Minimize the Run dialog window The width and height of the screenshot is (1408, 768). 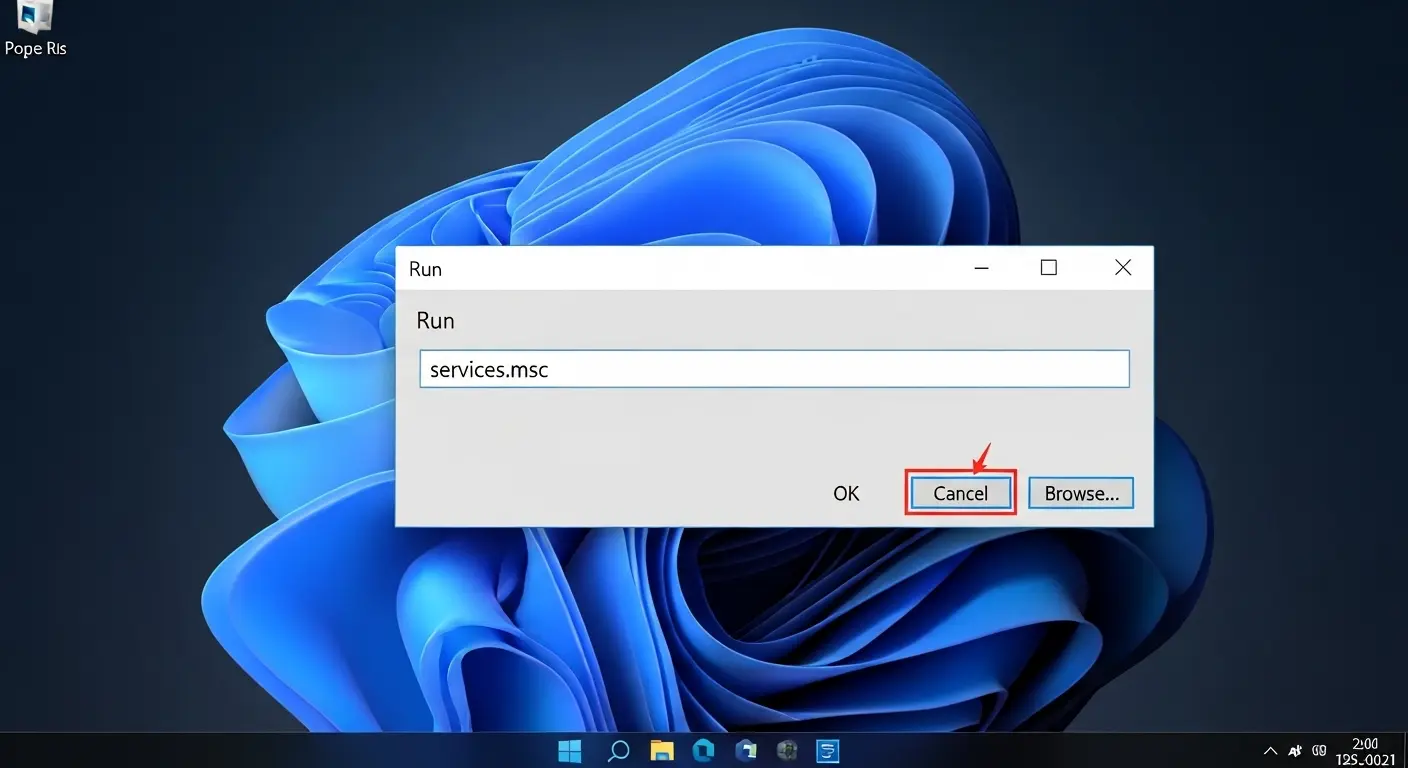point(982,268)
